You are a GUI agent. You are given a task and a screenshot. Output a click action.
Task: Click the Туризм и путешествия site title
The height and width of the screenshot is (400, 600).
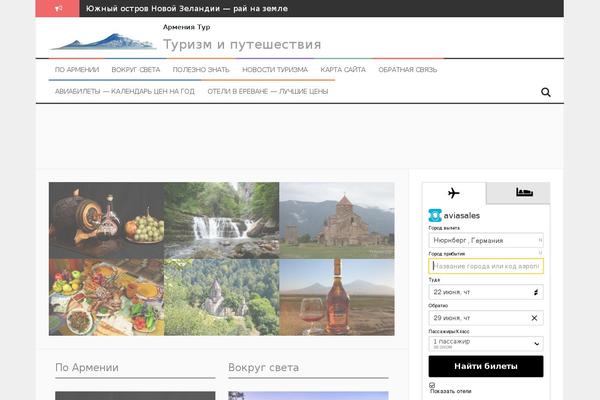pyautogui.click(x=242, y=44)
